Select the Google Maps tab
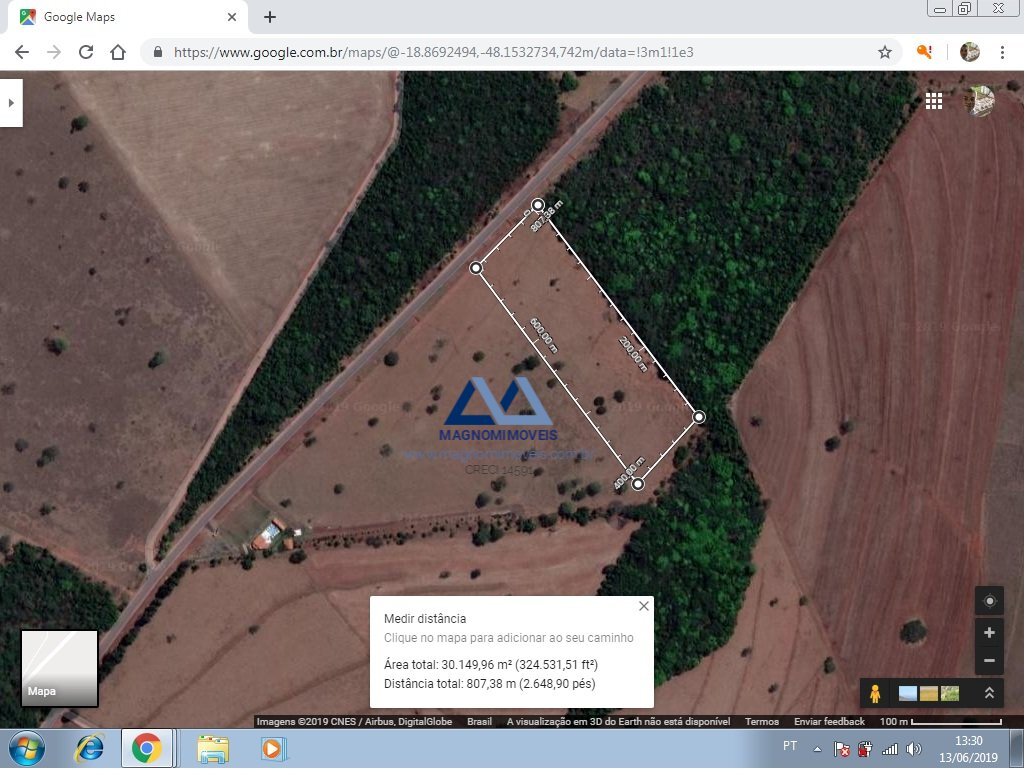Screen dimensions: 1030x778 click(125, 17)
